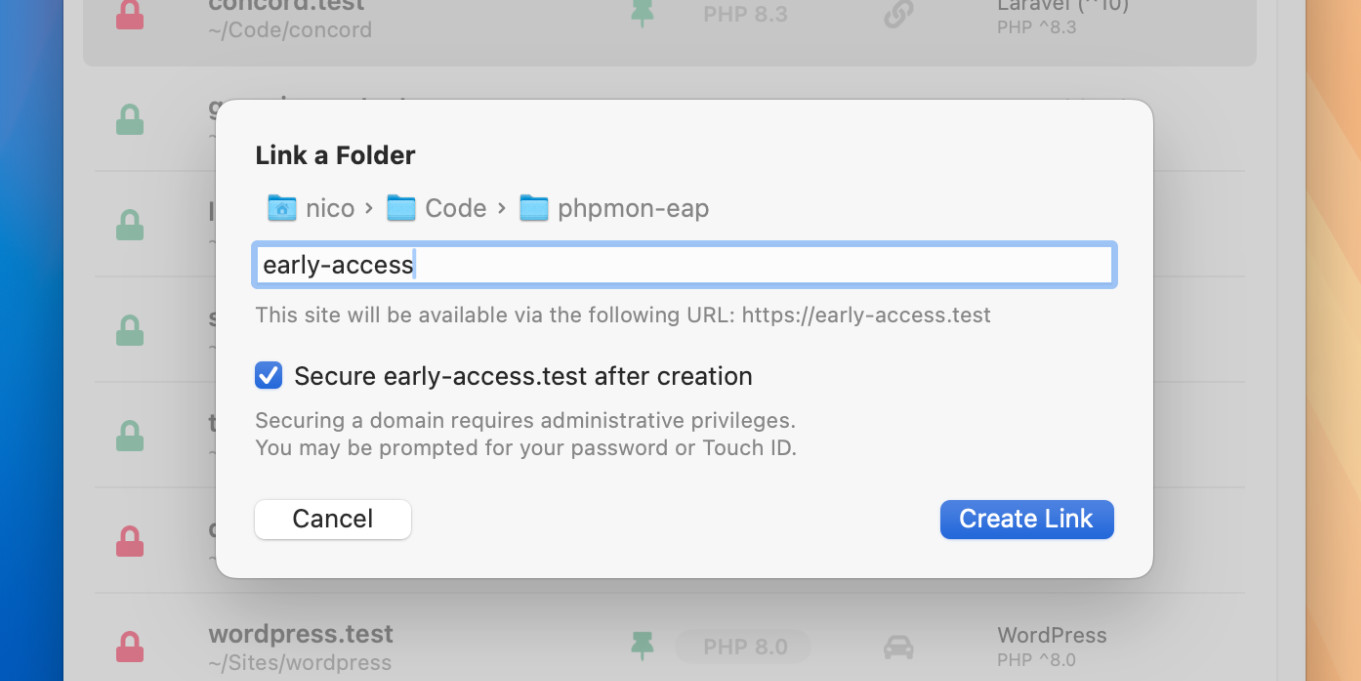
Task: Uncheck Secure early-access.test after creation
Action: point(269,376)
